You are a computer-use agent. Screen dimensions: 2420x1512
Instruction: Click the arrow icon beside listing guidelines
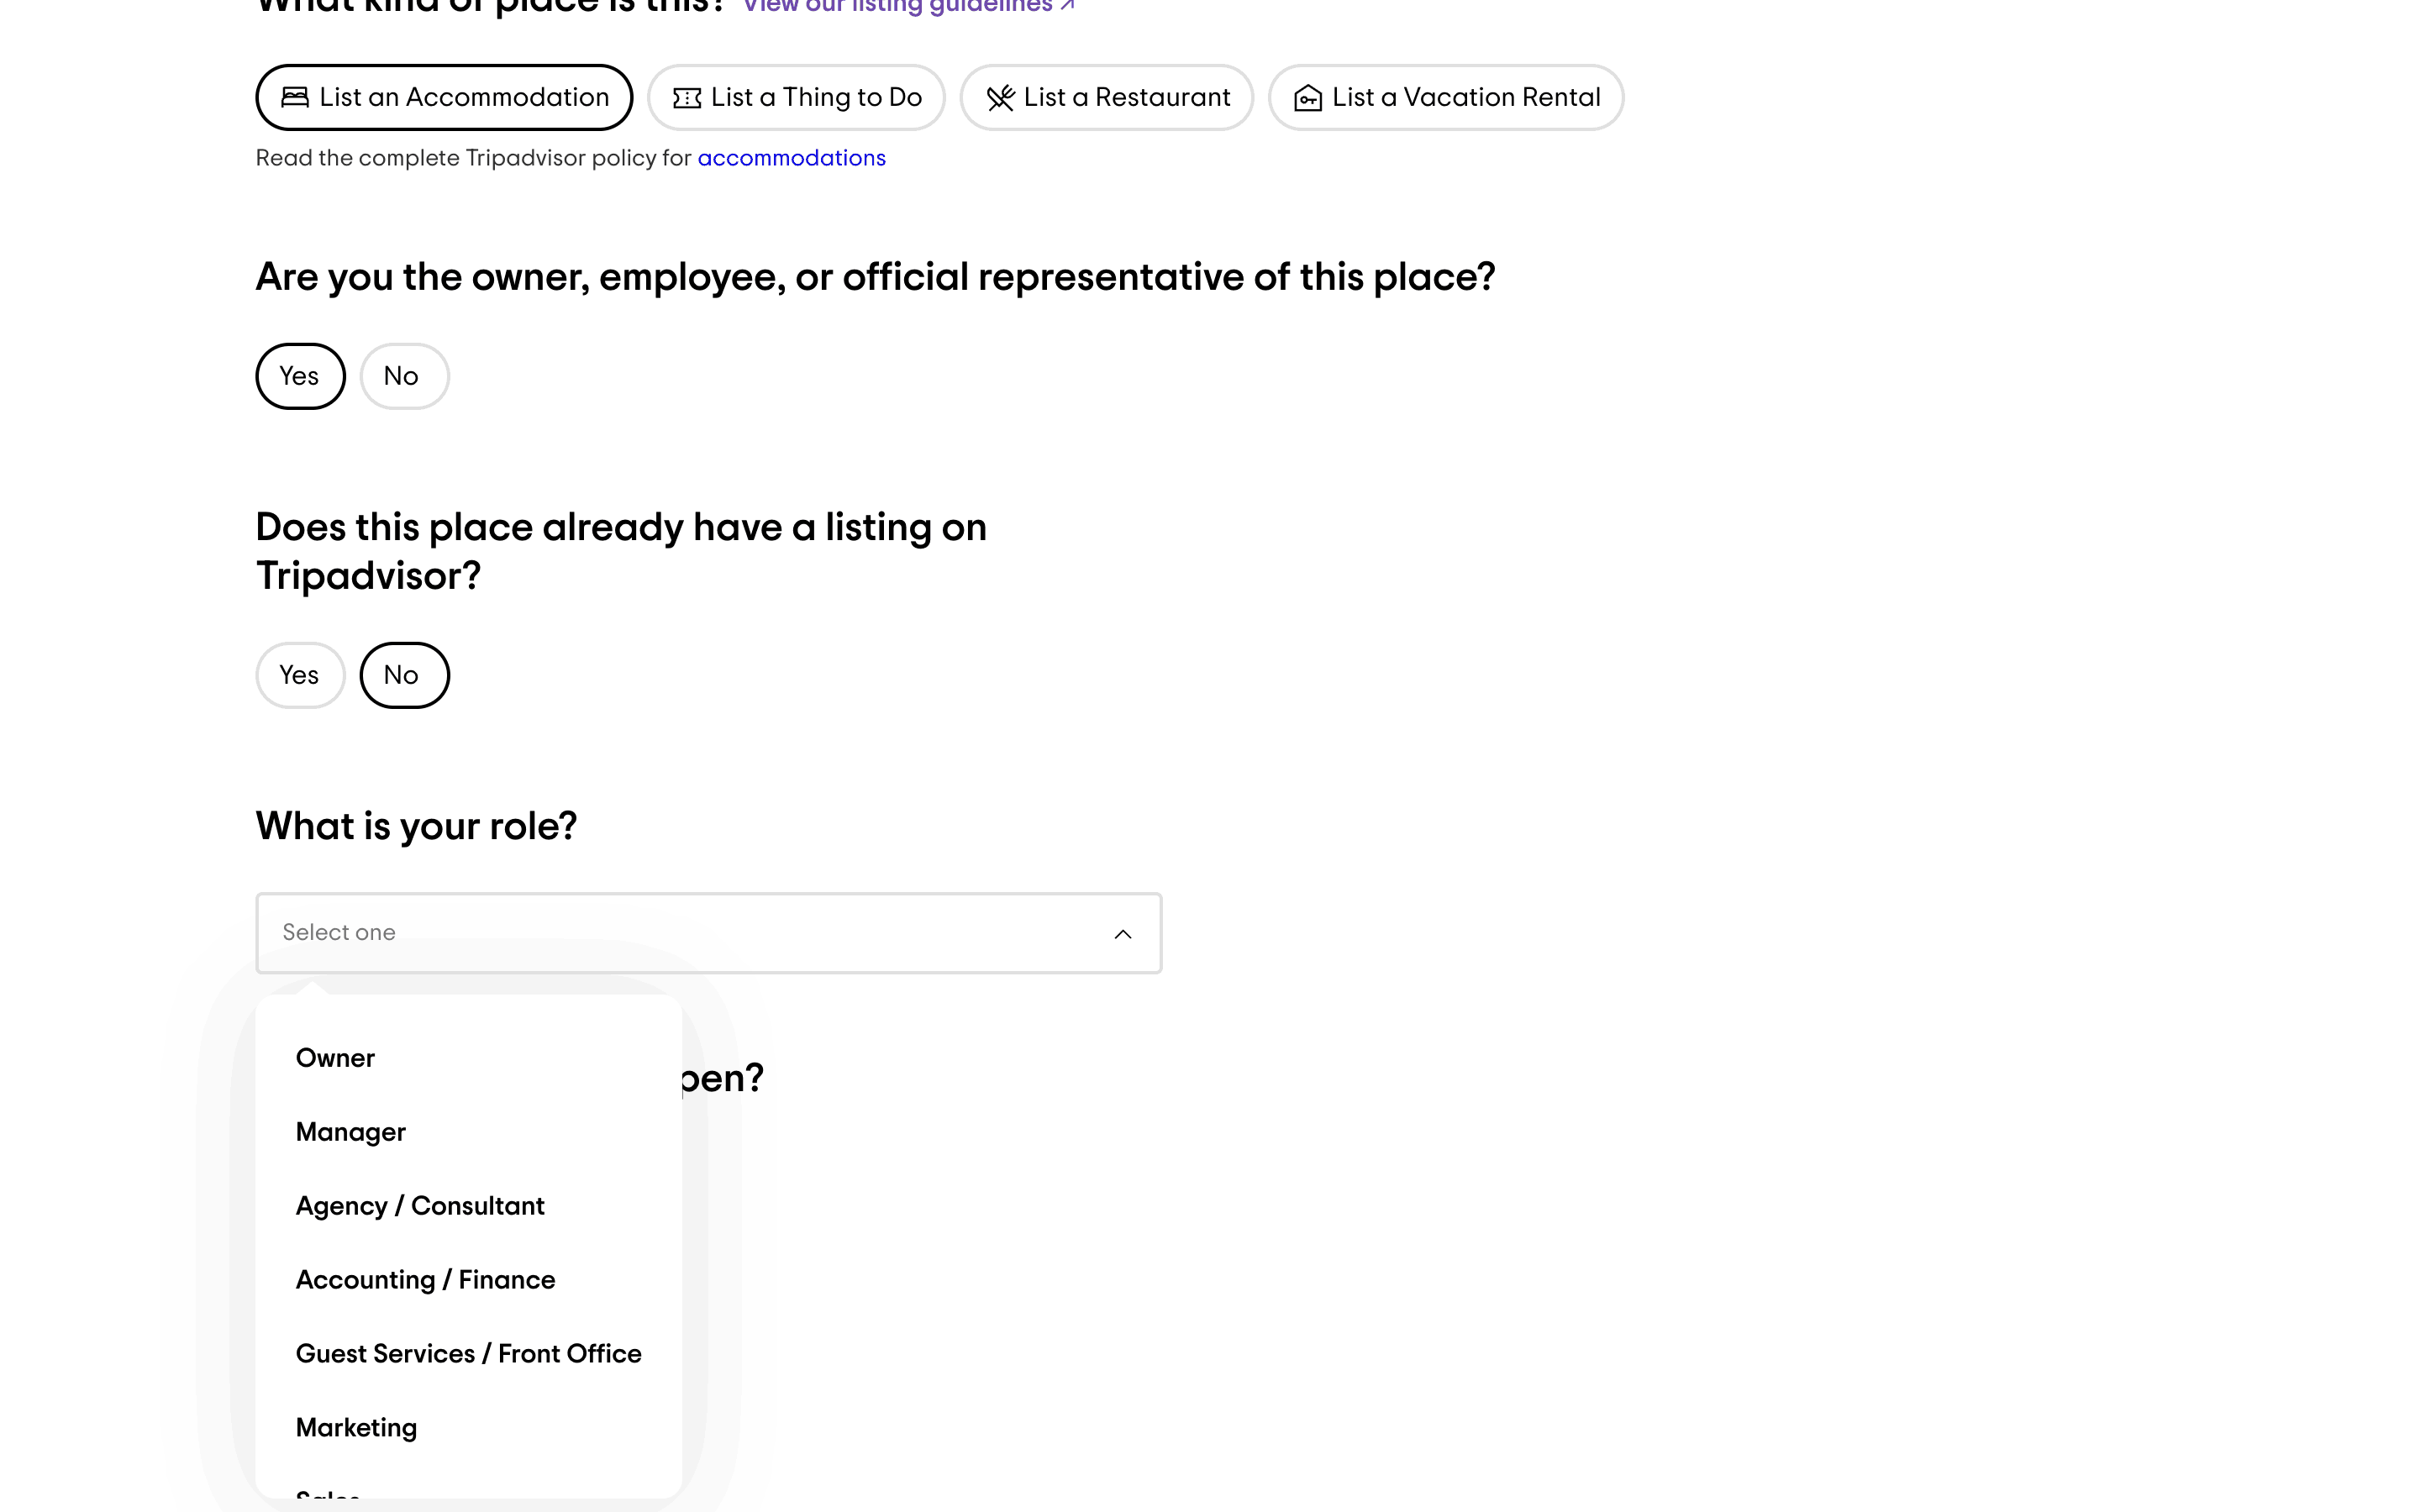pos(1068,6)
